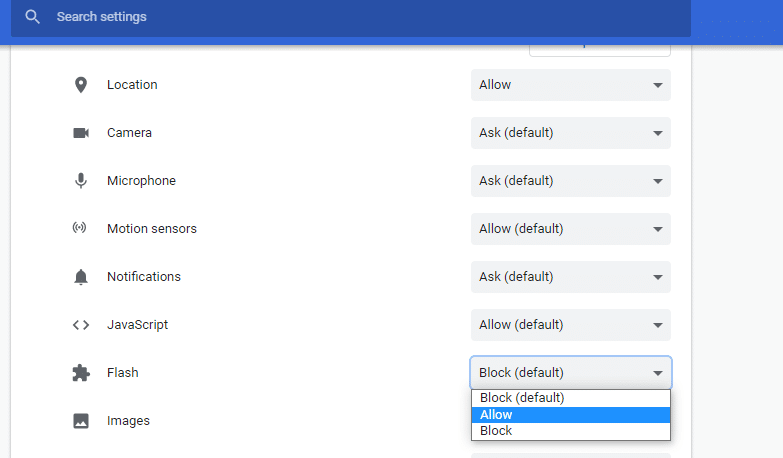Click the Flash puzzle piece icon
The height and width of the screenshot is (458, 783).
81,373
